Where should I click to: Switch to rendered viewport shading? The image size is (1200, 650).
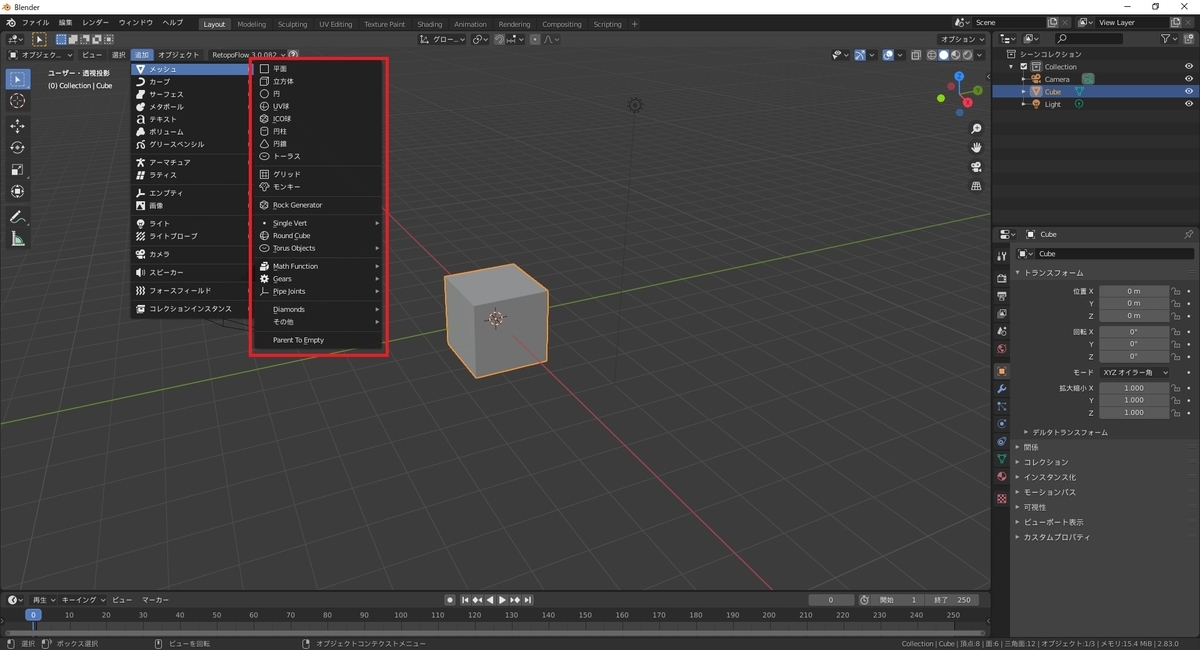pyautogui.click(x=968, y=55)
